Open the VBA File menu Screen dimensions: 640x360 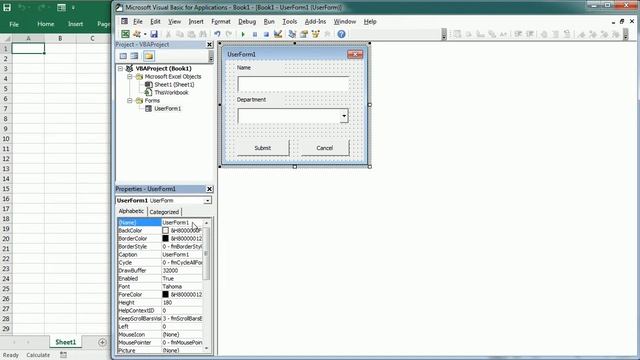(x=138, y=22)
